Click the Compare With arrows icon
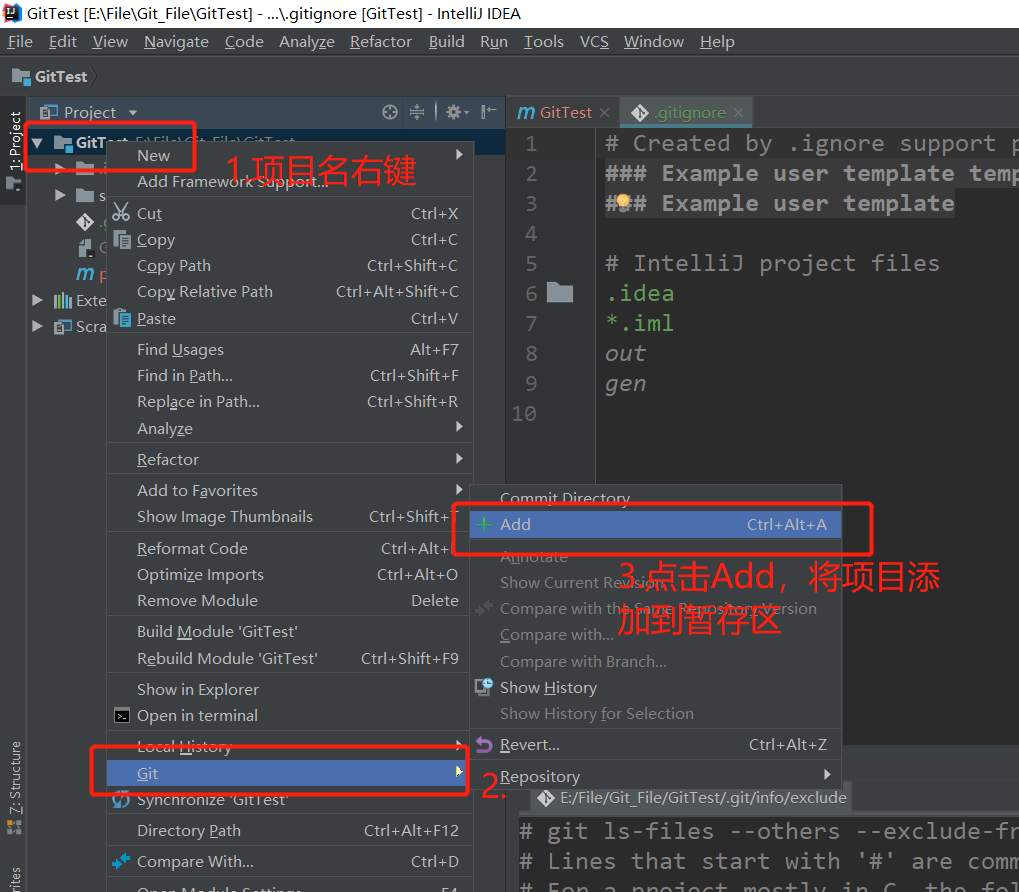Screen dimensions: 1019x892 (121, 861)
